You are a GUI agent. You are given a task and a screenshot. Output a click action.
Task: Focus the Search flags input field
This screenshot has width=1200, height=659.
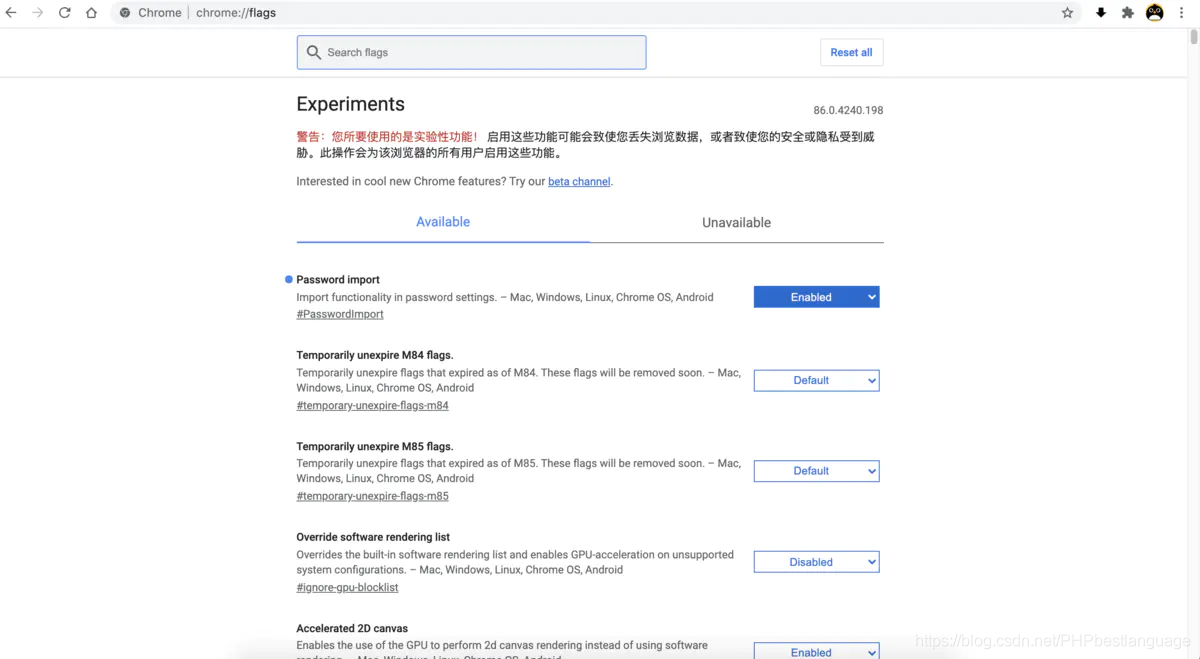[471, 52]
